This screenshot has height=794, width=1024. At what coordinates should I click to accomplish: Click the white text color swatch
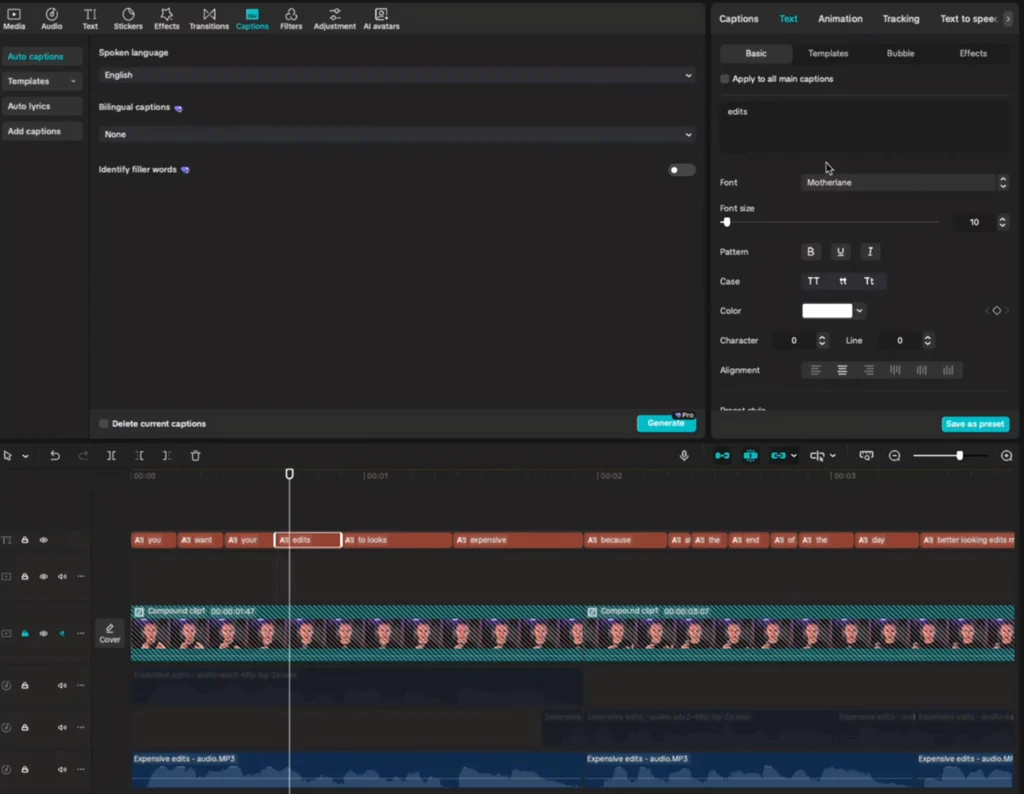click(827, 311)
